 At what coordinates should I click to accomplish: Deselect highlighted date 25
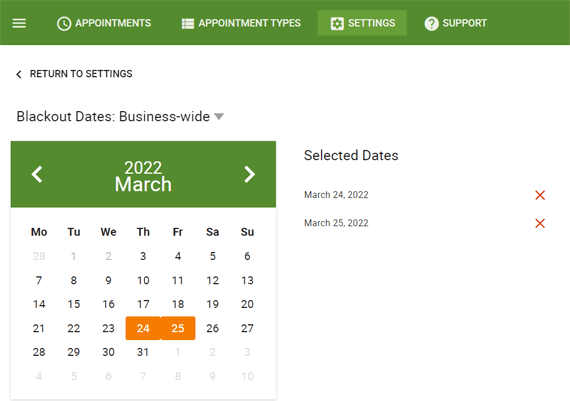coord(178,328)
